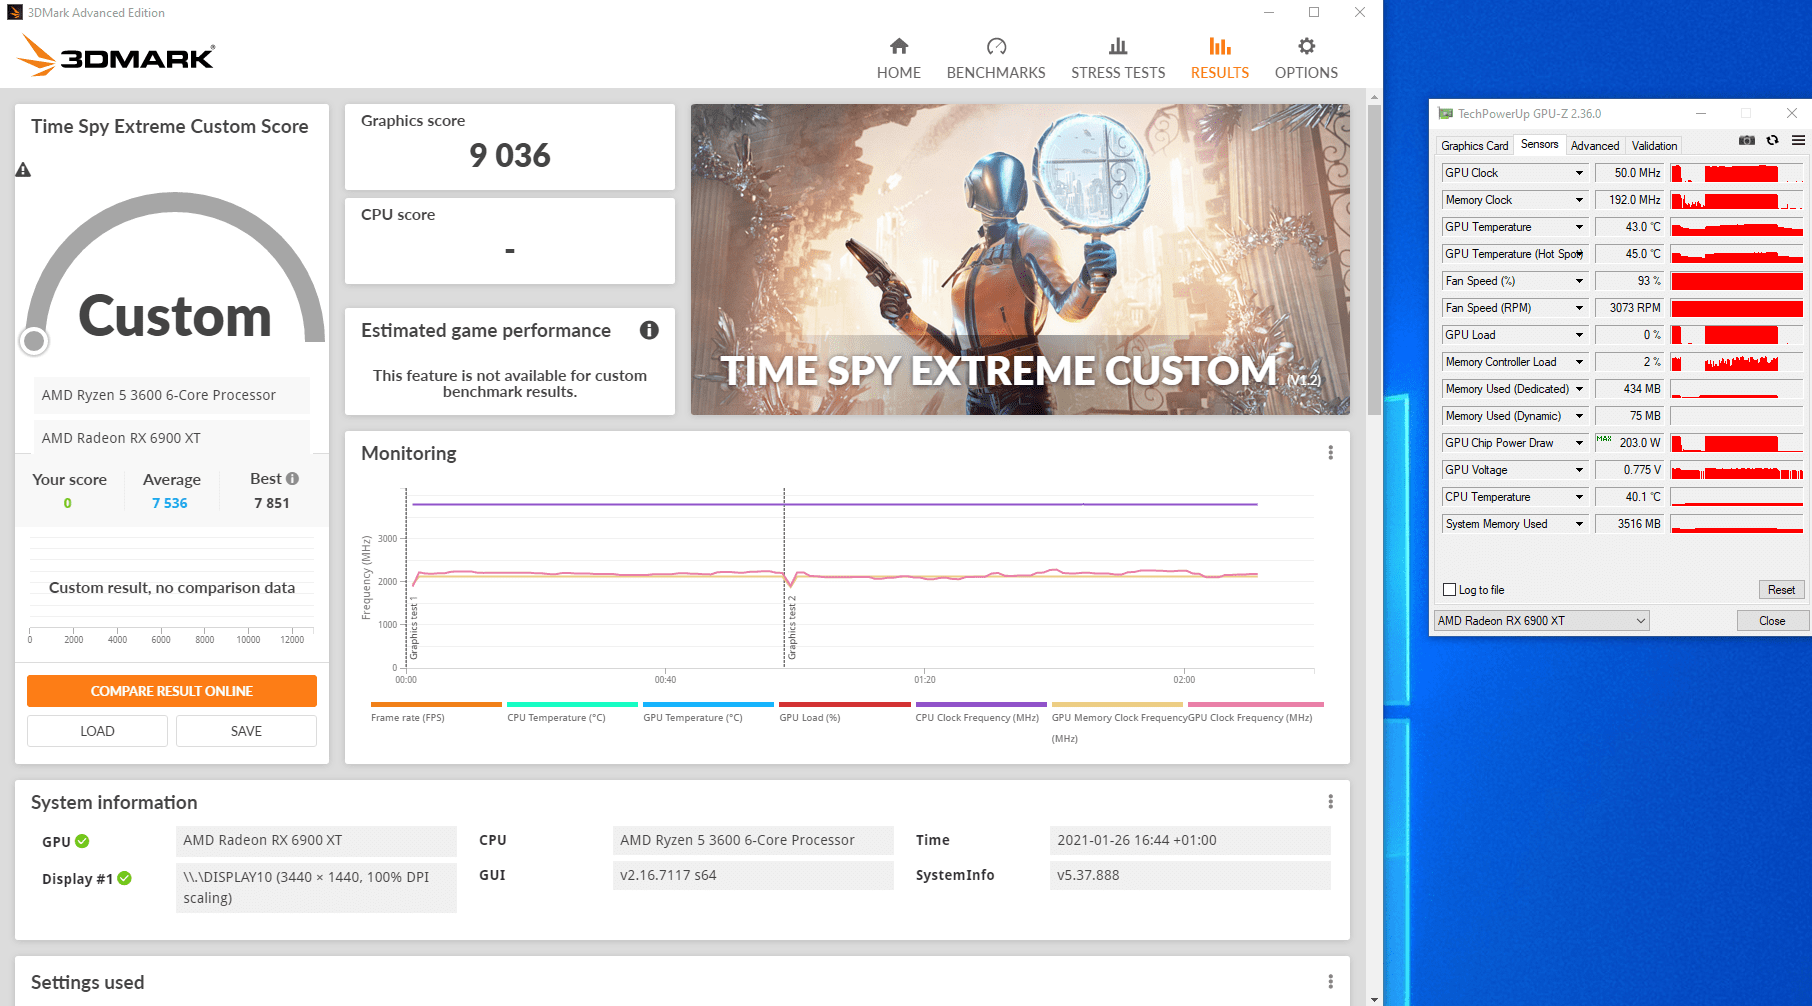This screenshot has height=1006, width=1812.
Task: Toggle GPU Clock Frequency legend item
Action: (x=1255, y=712)
